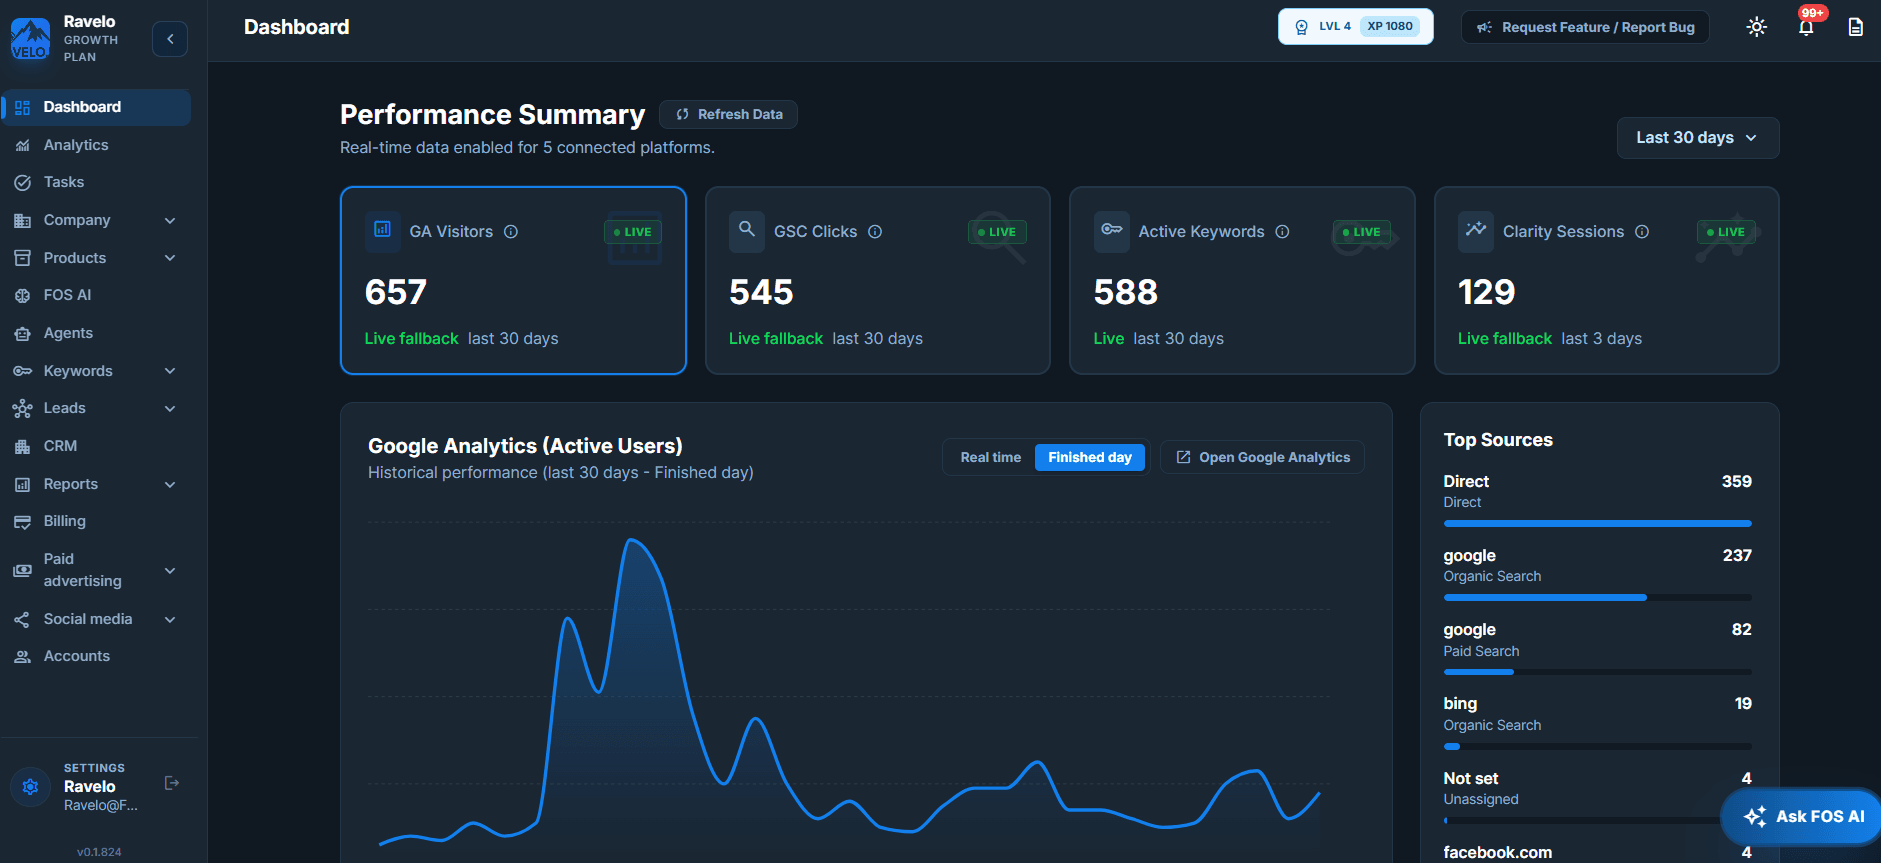Select the Clarity Sessions card
1881x863 pixels.
(x=1606, y=281)
